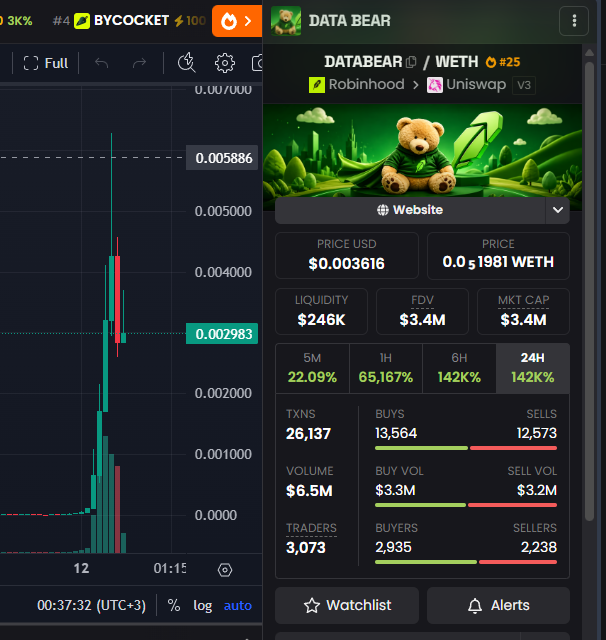Screen dimensions: 606x640
Task: Click the WETH quote token name
Action: [x=457, y=62]
